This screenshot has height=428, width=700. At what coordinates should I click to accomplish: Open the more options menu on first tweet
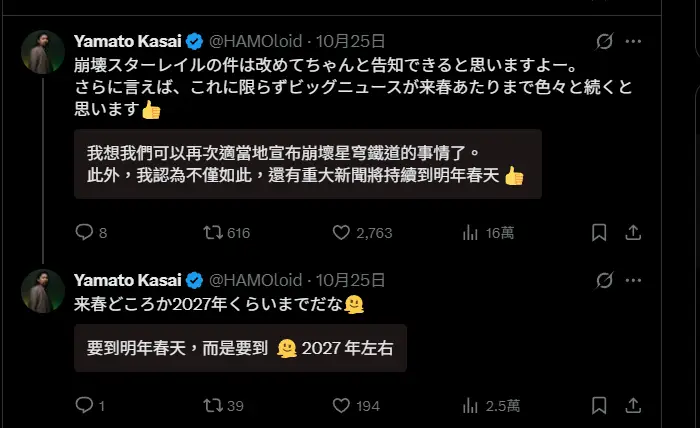tap(633, 41)
